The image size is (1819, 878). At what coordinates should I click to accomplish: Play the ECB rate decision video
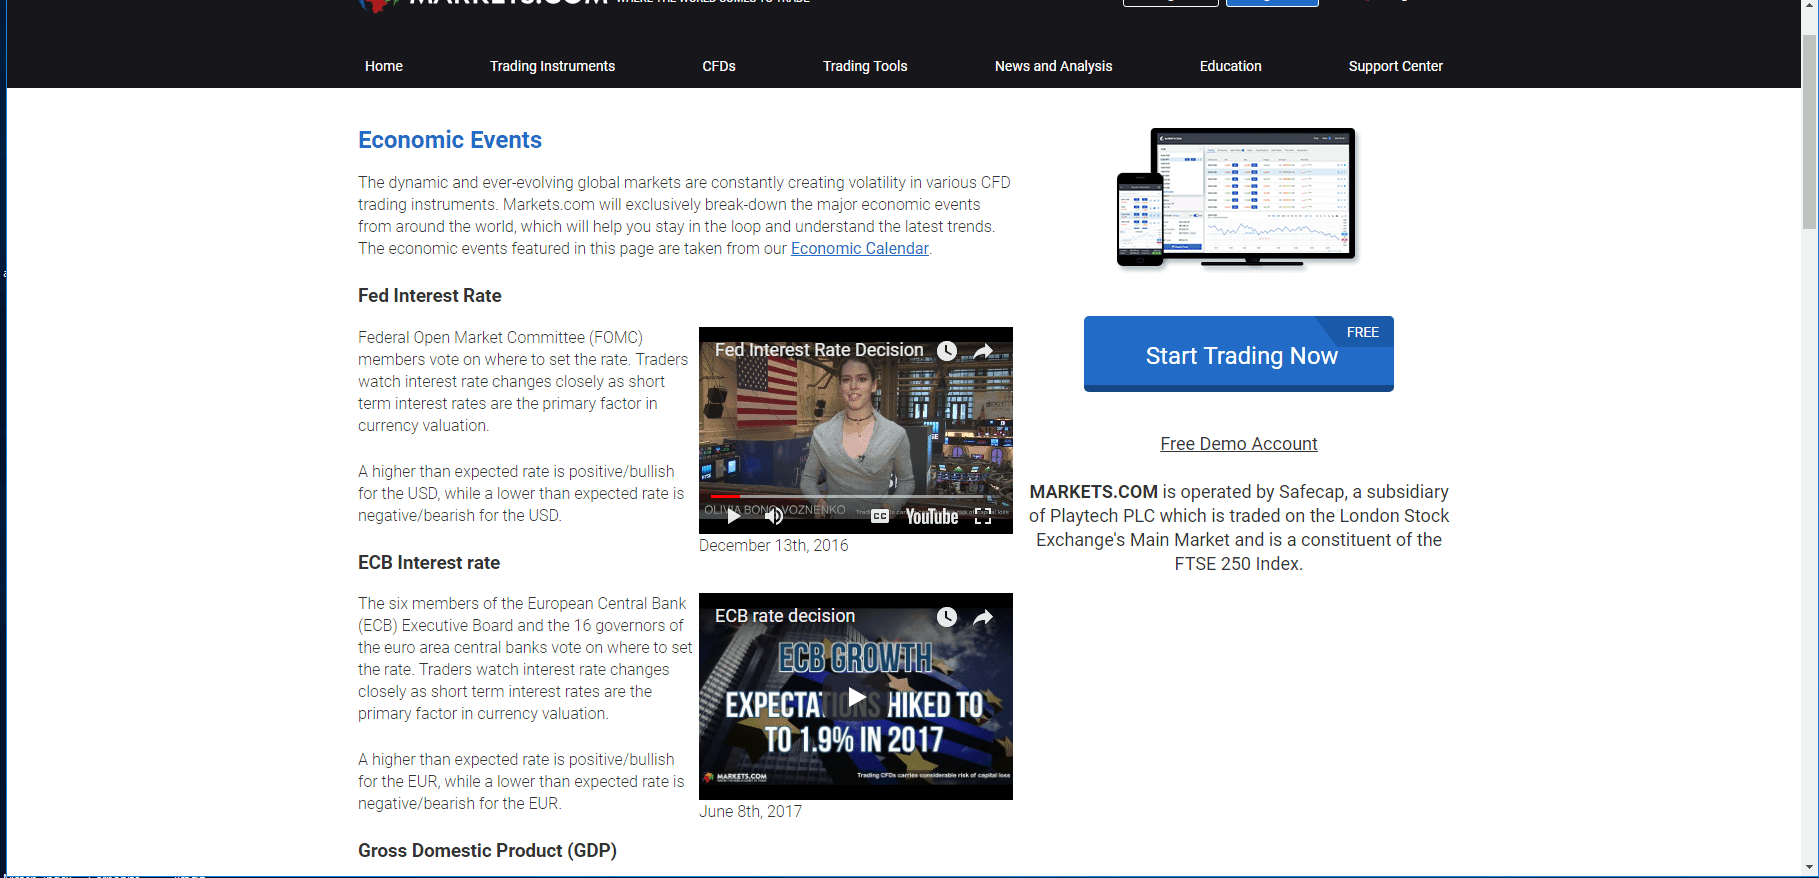tap(856, 696)
